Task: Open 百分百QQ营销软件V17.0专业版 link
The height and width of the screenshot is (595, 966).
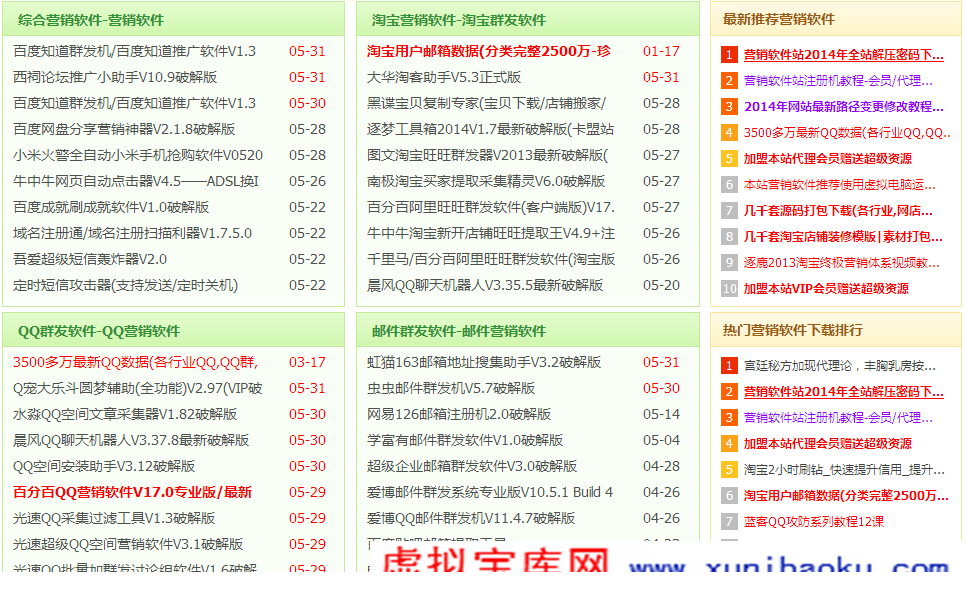Action: tap(132, 492)
